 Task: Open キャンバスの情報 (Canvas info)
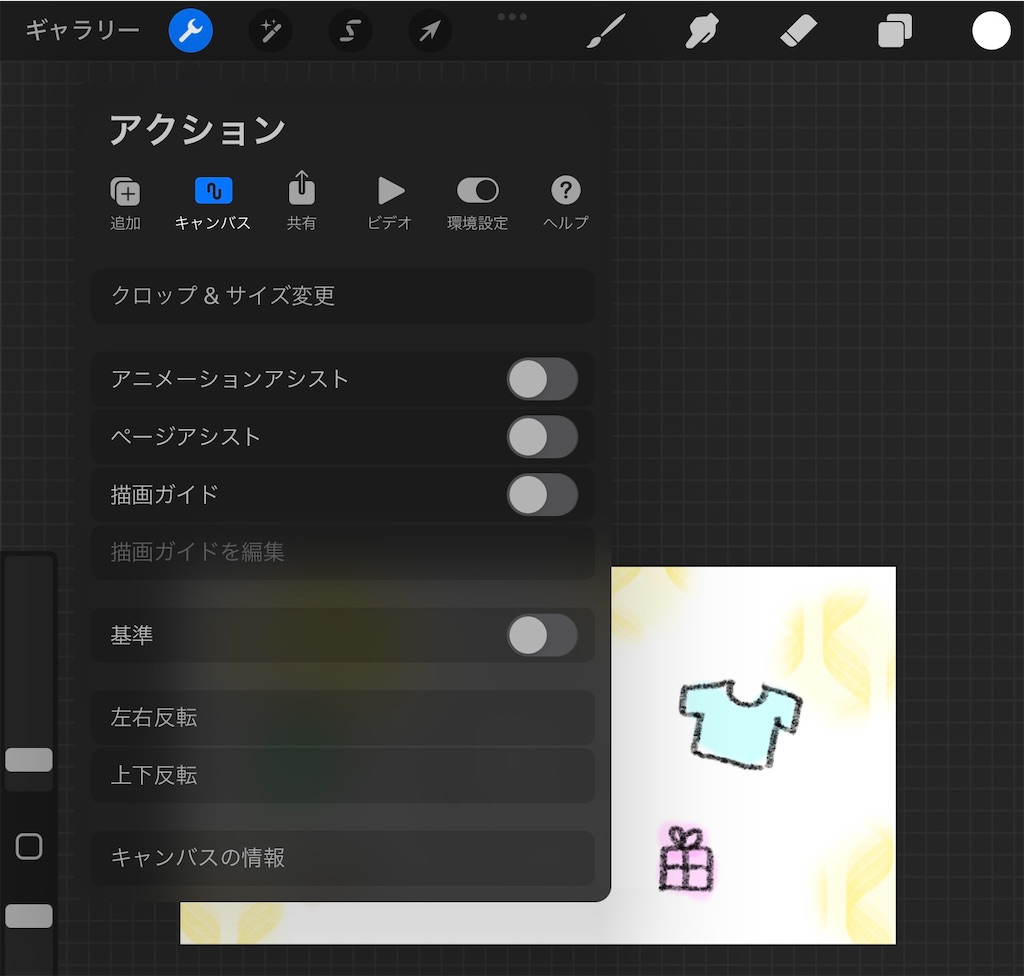(343, 858)
